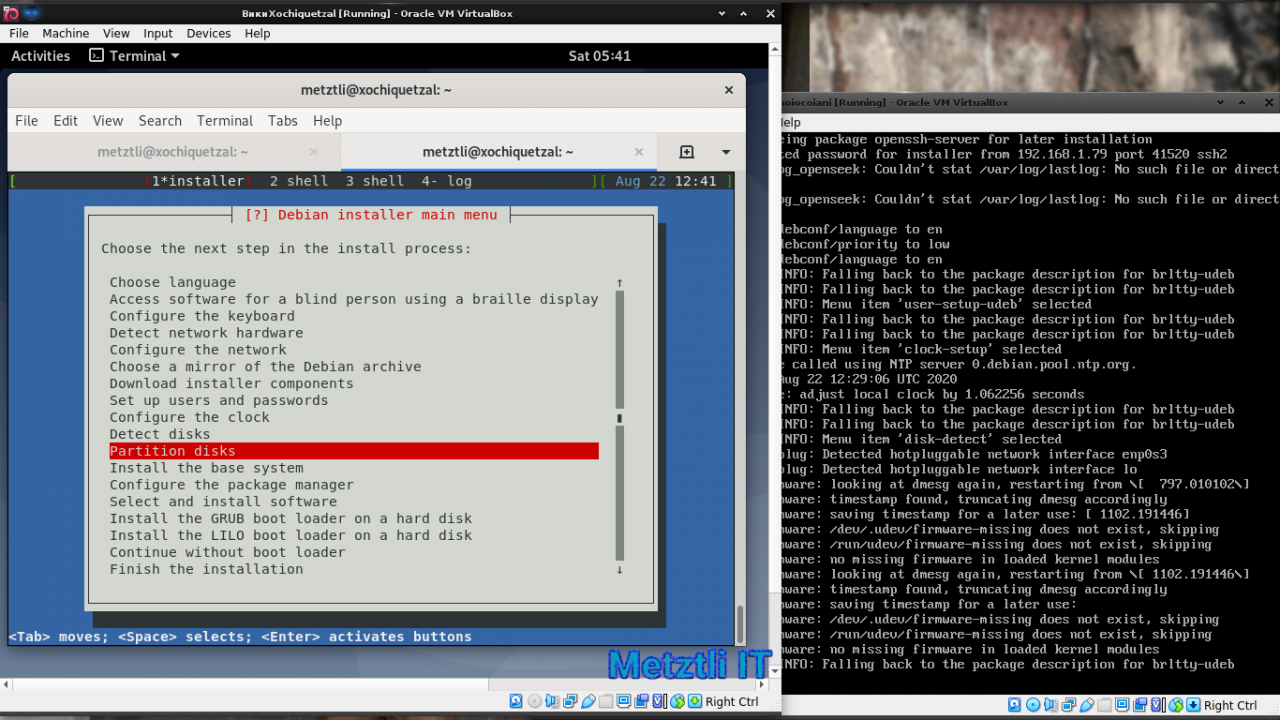Open the tab list dropdown arrow in Terminal

point(726,152)
